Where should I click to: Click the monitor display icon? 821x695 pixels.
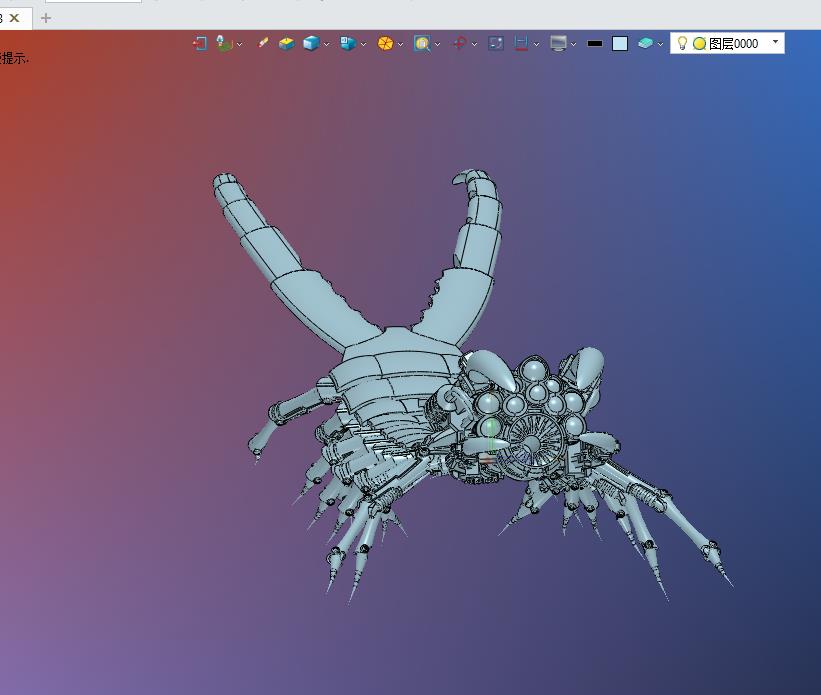[558, 44]
